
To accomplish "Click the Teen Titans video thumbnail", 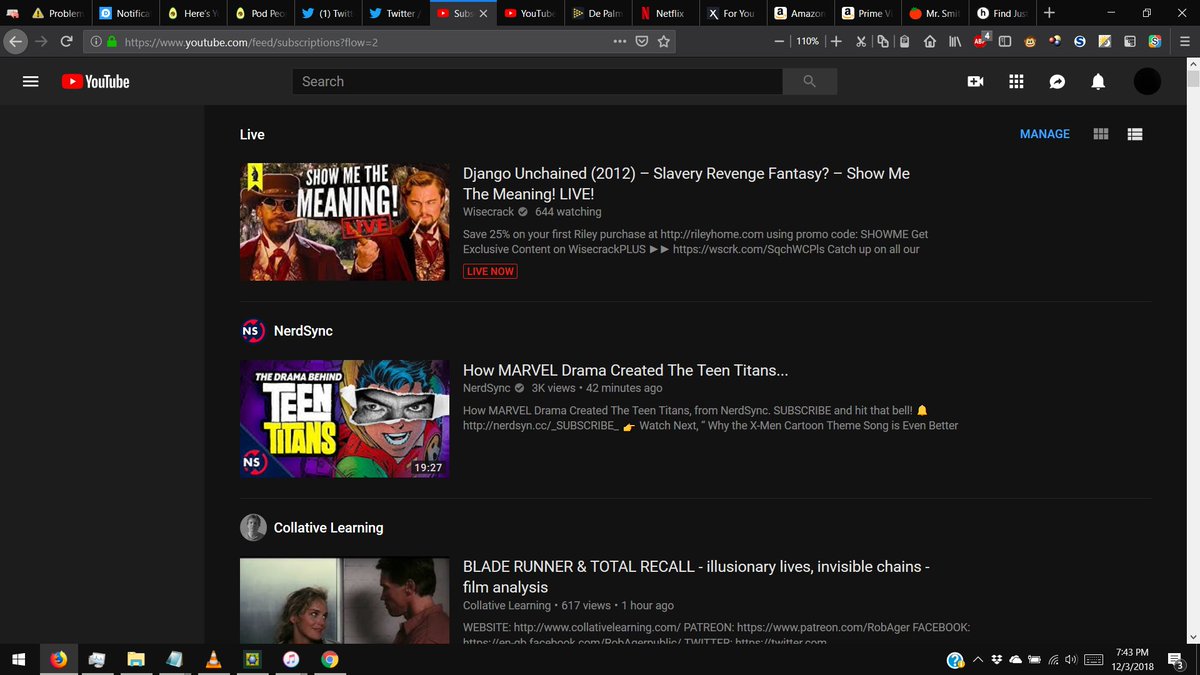I will click(345, 419).
